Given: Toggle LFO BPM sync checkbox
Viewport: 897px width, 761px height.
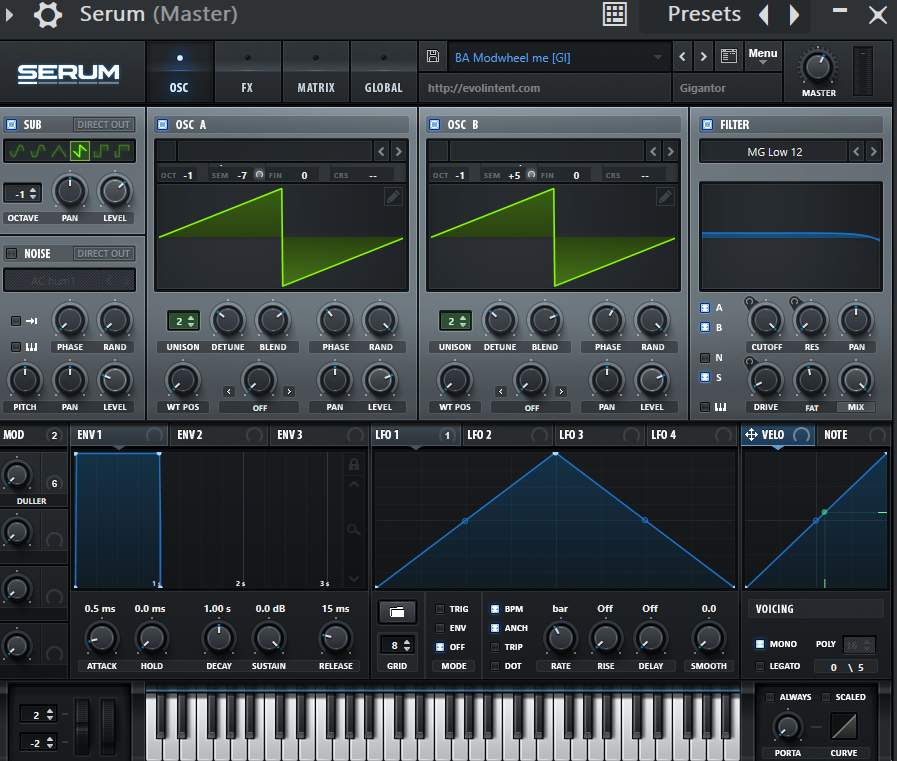Looking at the screenshot, I should (x=495, y=609).
